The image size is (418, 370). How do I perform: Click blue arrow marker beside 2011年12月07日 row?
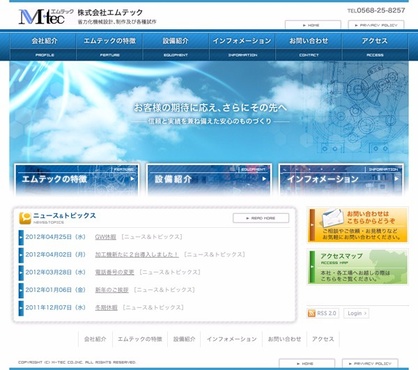21,308
